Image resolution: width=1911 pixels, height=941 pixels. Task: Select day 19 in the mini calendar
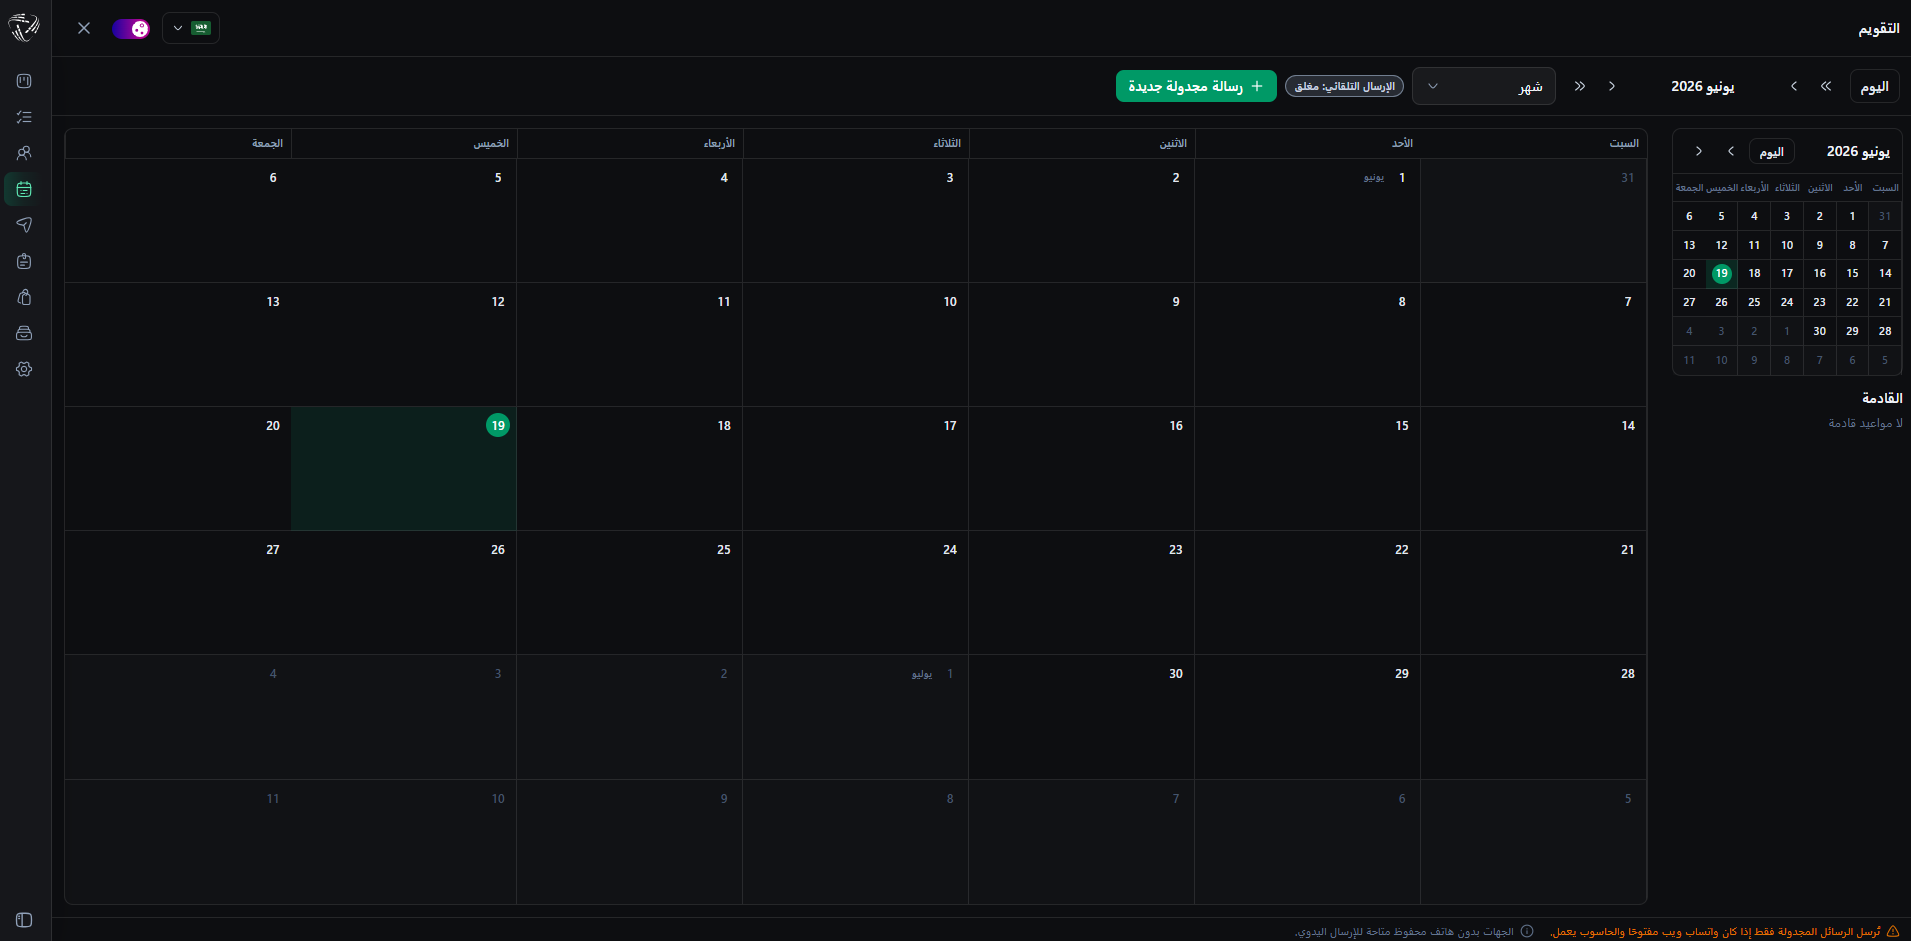coord(1721,273)
